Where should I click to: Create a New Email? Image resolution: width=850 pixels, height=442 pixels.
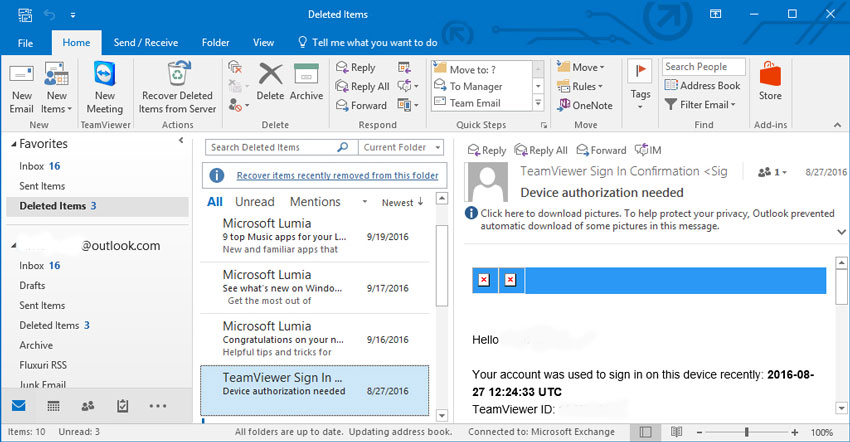(22, 89)
